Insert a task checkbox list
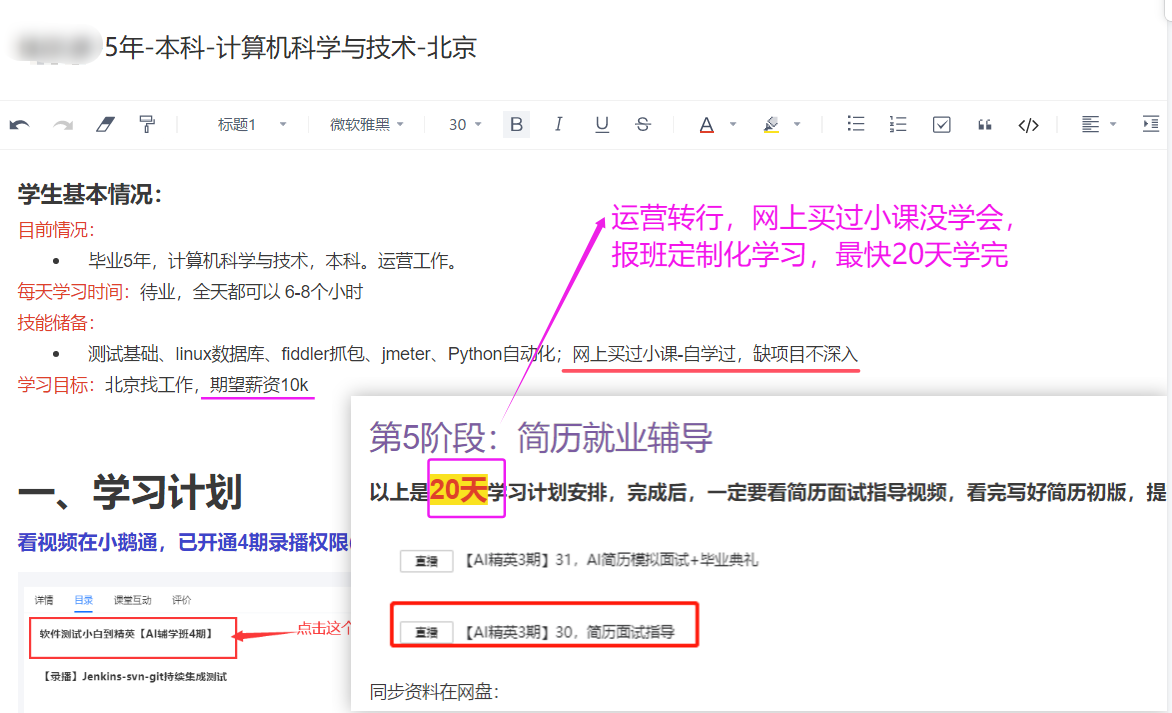This screenshot has width=1172, height=713. tap(941, 125)
